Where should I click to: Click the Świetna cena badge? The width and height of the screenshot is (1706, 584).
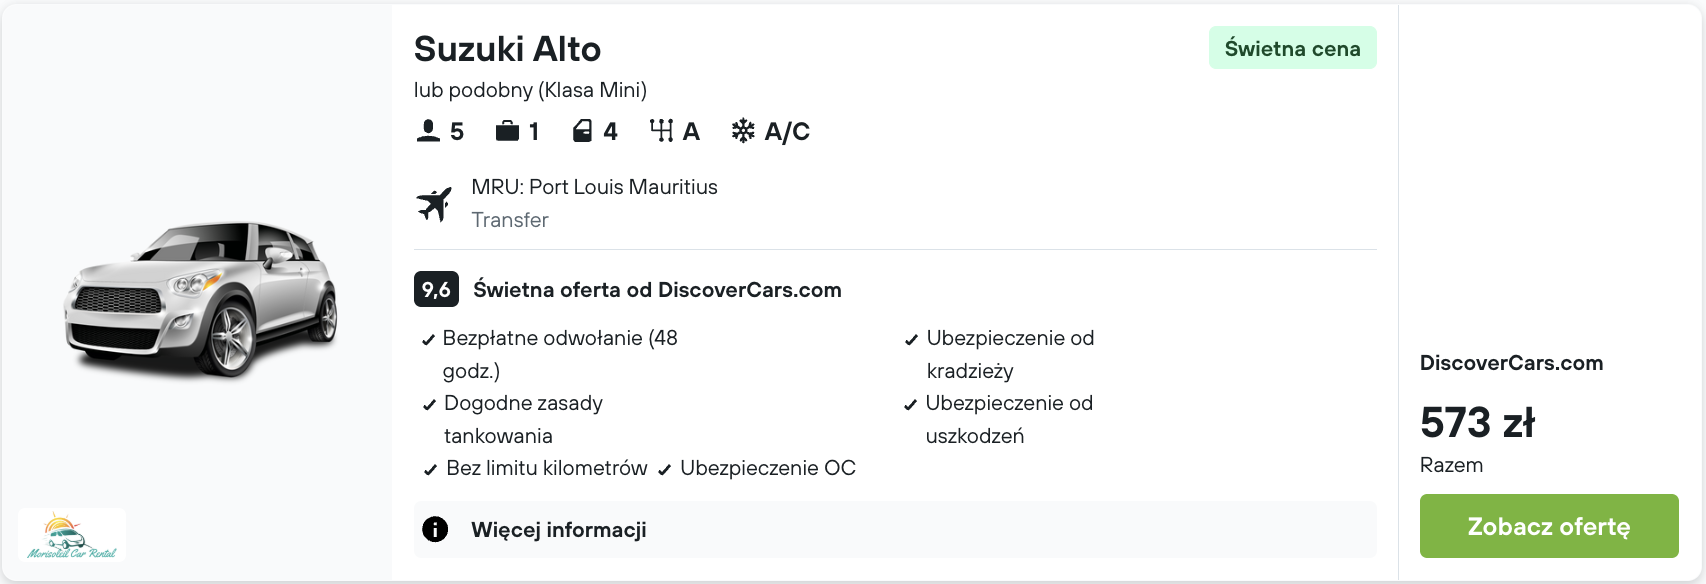pos(1291,47)
